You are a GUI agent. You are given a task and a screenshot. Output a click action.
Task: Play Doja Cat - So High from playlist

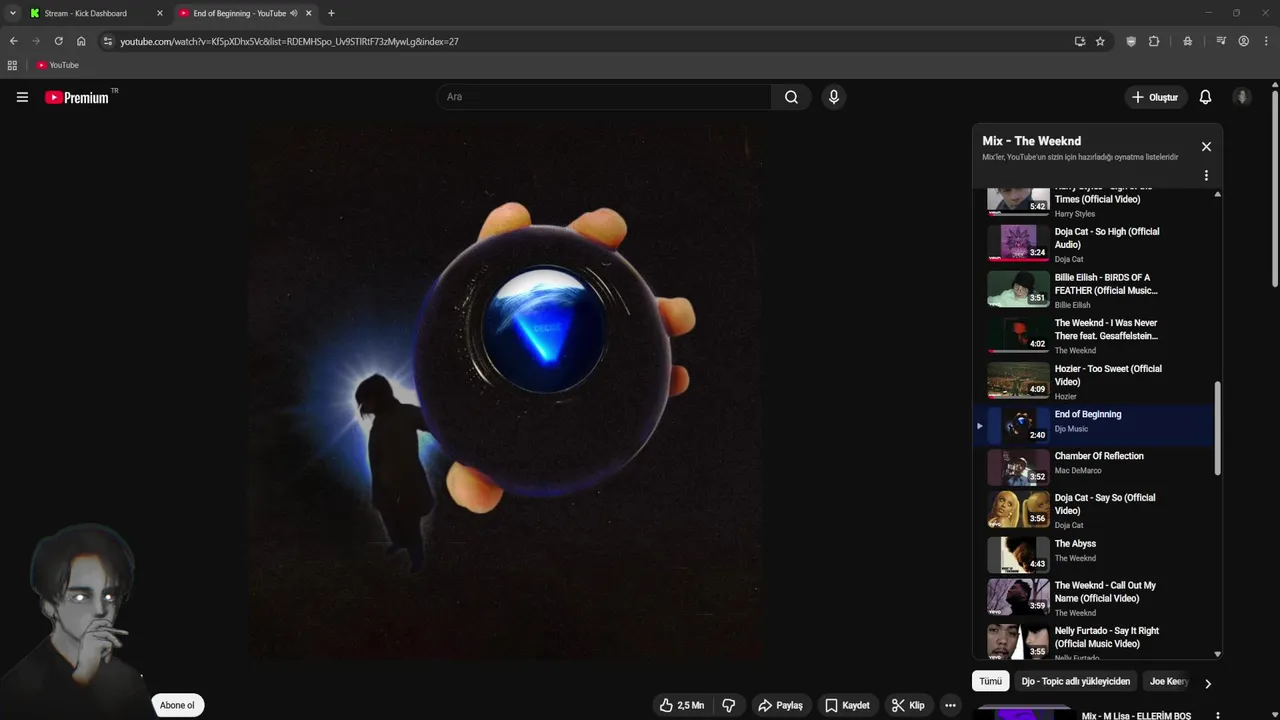pyautogui.click(x=1095, y=243)
